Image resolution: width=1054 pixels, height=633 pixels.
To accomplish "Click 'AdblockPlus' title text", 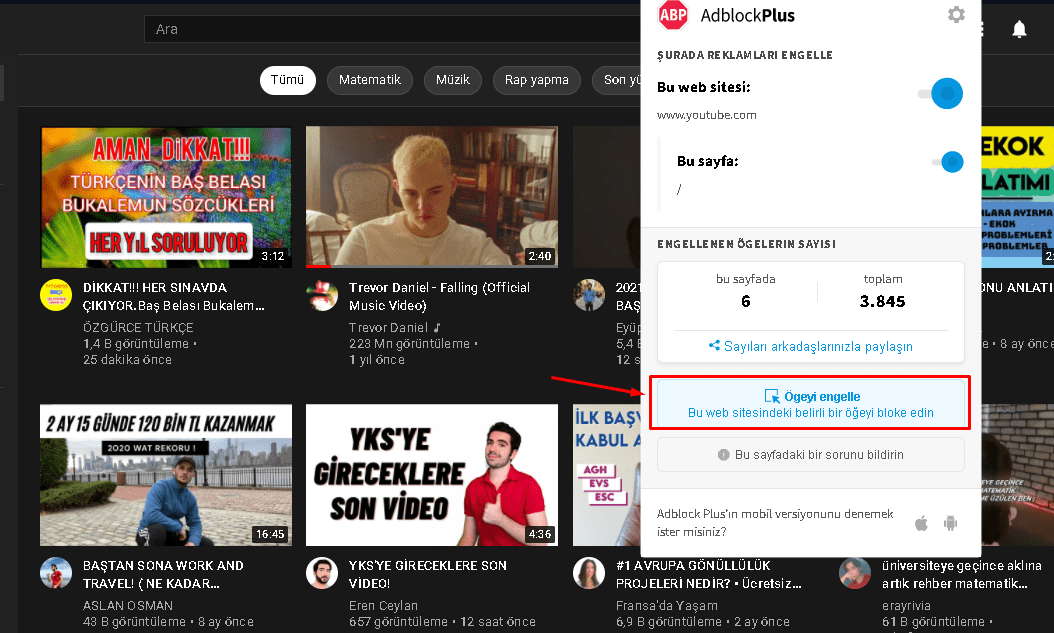I will pos(747,15).
